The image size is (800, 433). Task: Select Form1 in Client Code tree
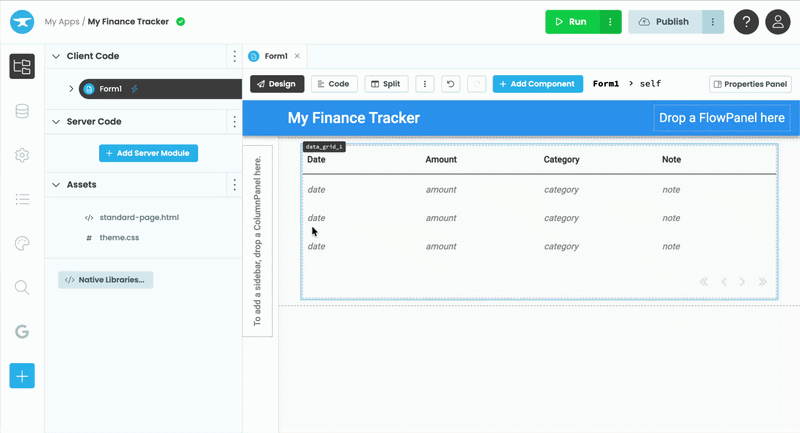point(160,89)
